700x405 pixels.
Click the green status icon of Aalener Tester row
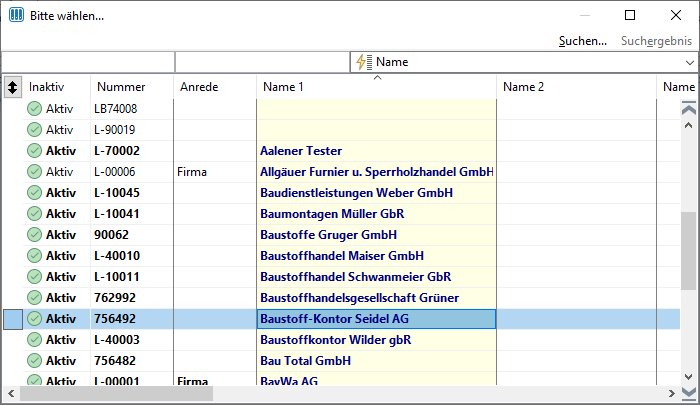pyautogui.click(x=34, y=150)
